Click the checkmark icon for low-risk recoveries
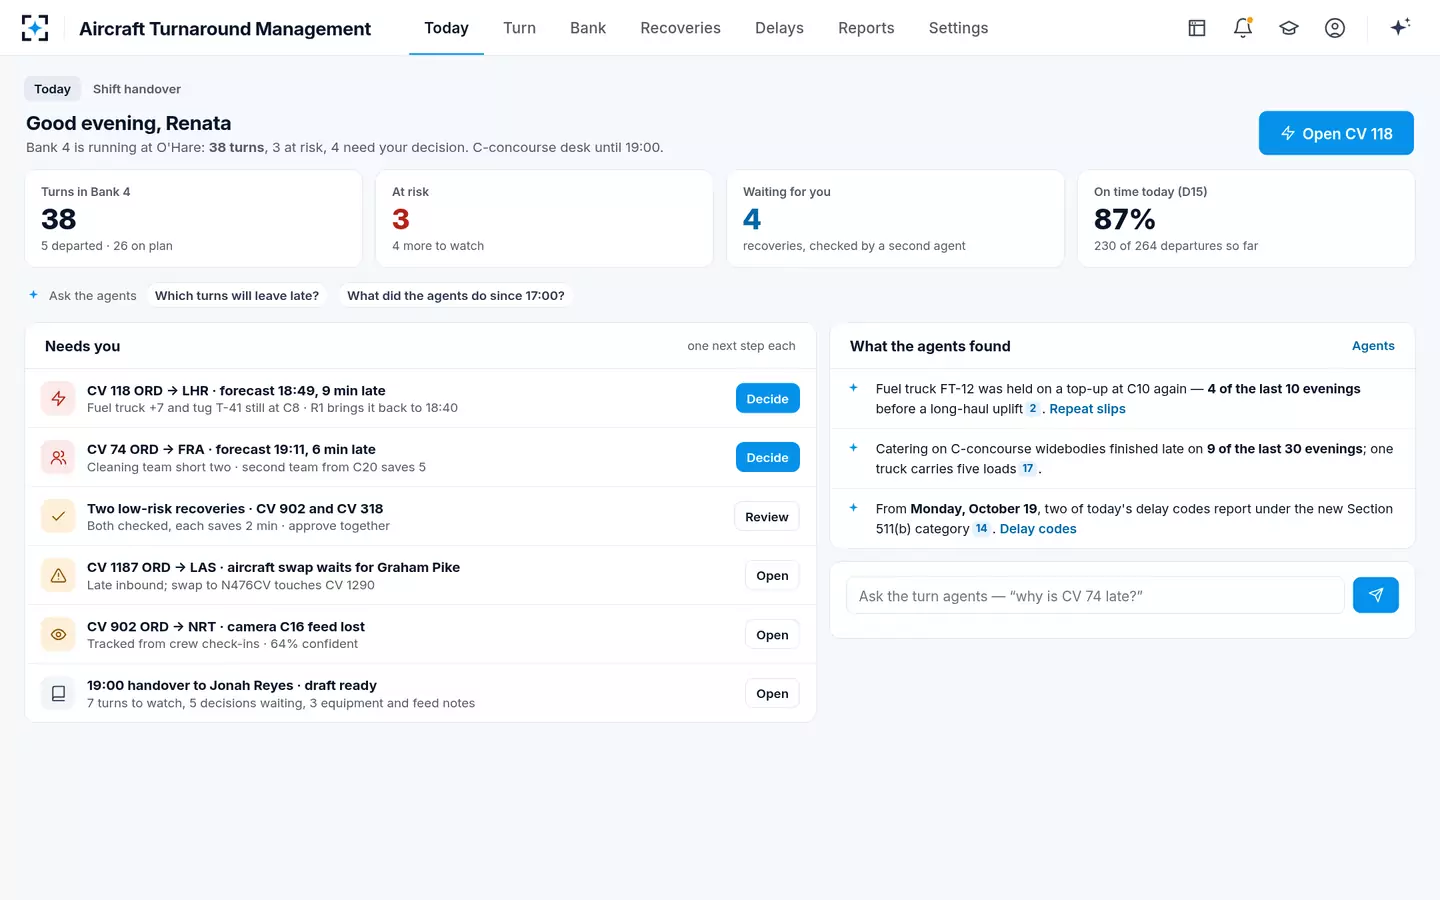Viewport: 1440px width, 900px height. tap(59, 517)
